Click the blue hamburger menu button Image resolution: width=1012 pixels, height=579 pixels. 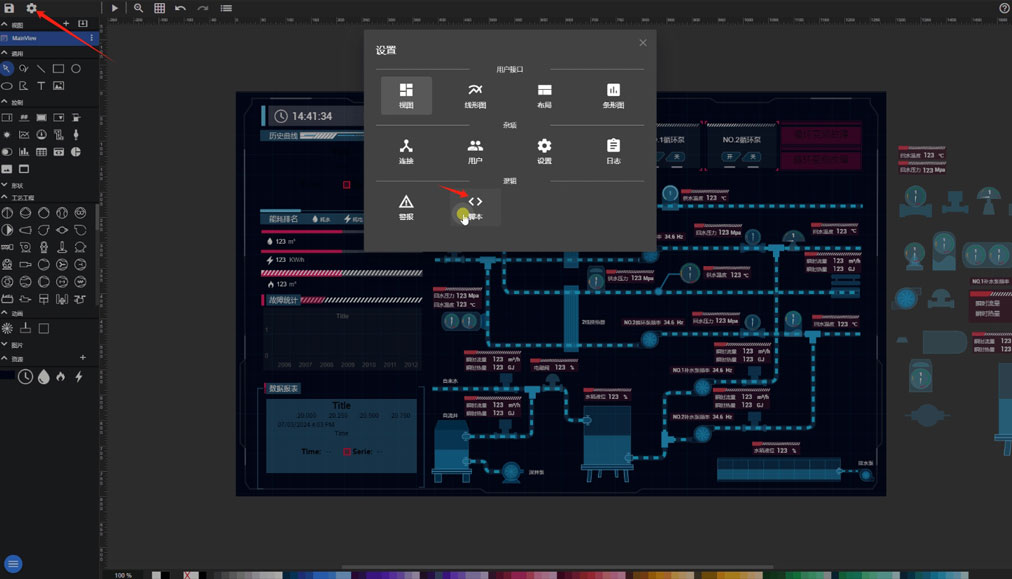14,564
